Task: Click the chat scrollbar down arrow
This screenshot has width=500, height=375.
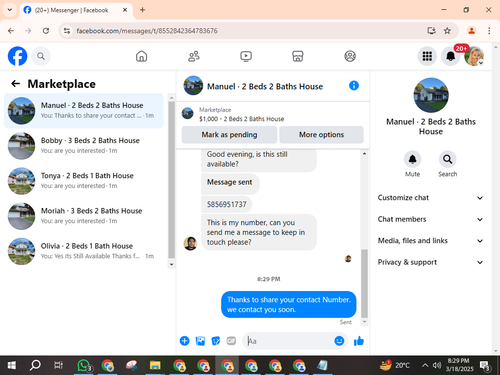Action: 364,322
